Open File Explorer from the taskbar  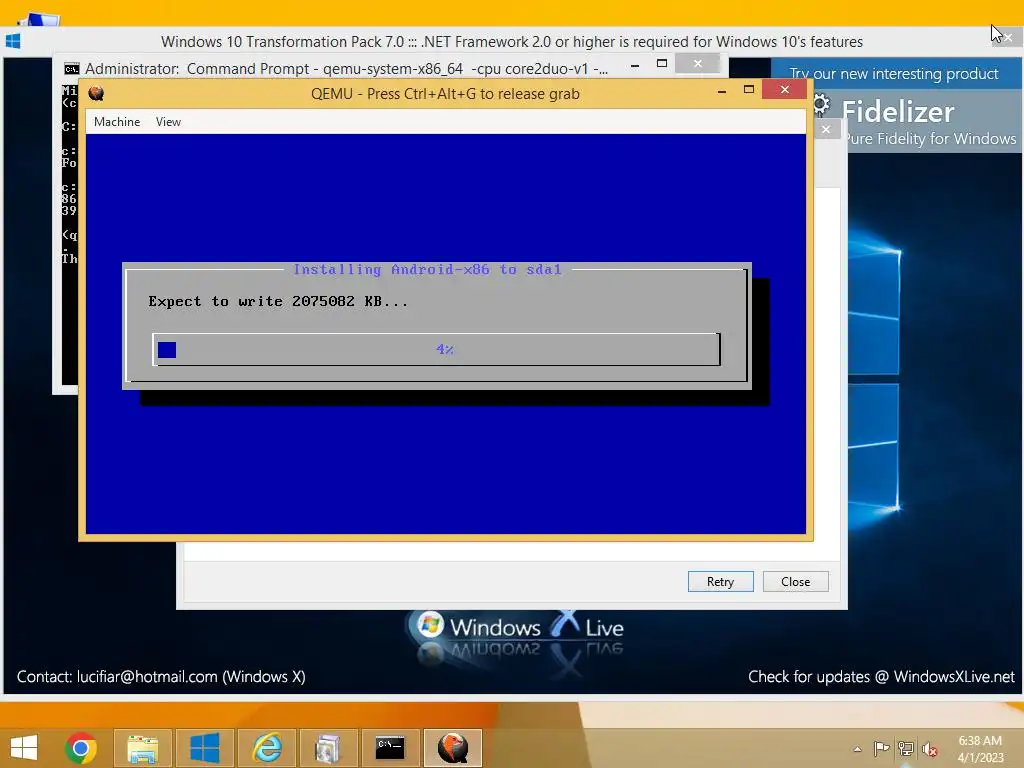coord(142,748)
